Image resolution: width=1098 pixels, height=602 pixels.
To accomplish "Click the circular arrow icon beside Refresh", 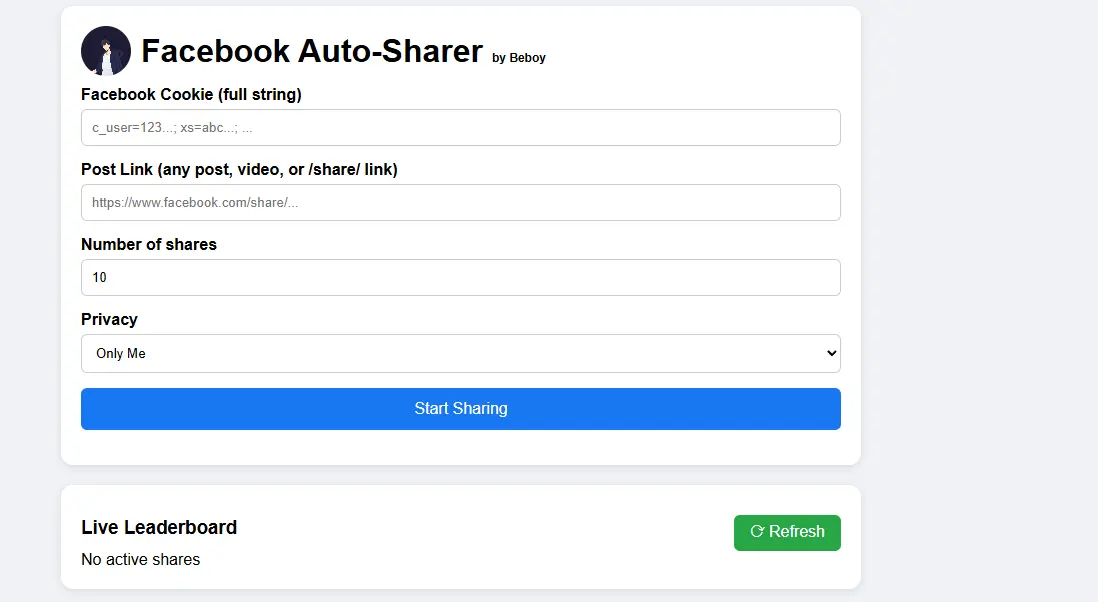I will tap(757, 531).
